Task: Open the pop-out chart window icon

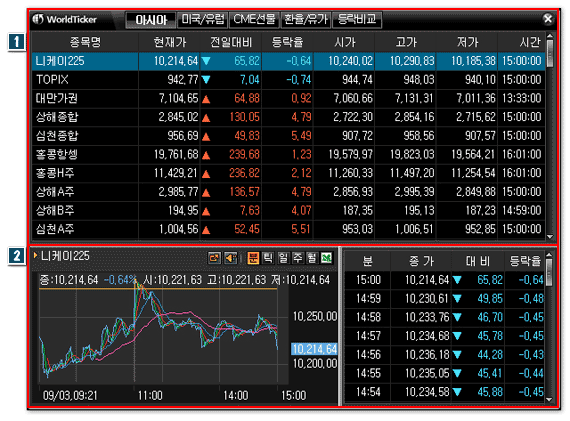Action: (x=214, y=258)
